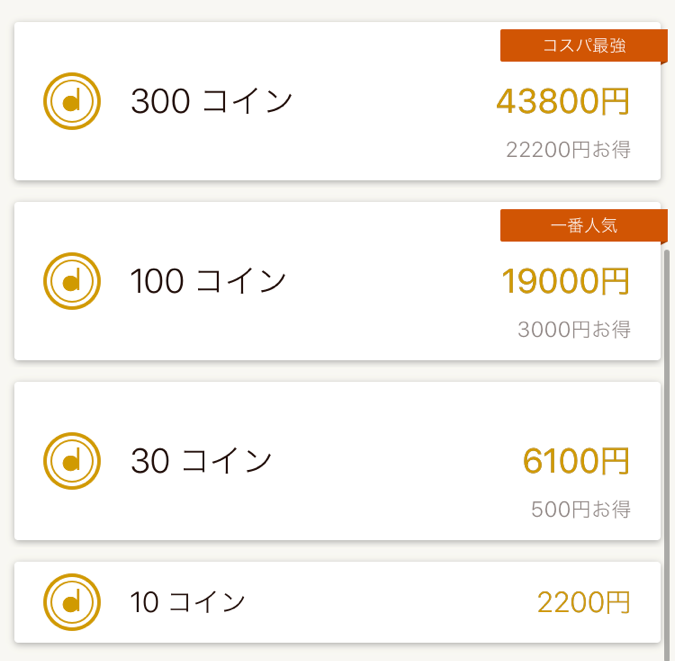Tap the 6100円 price
675x661 pixels.
[x=576, y=460]
